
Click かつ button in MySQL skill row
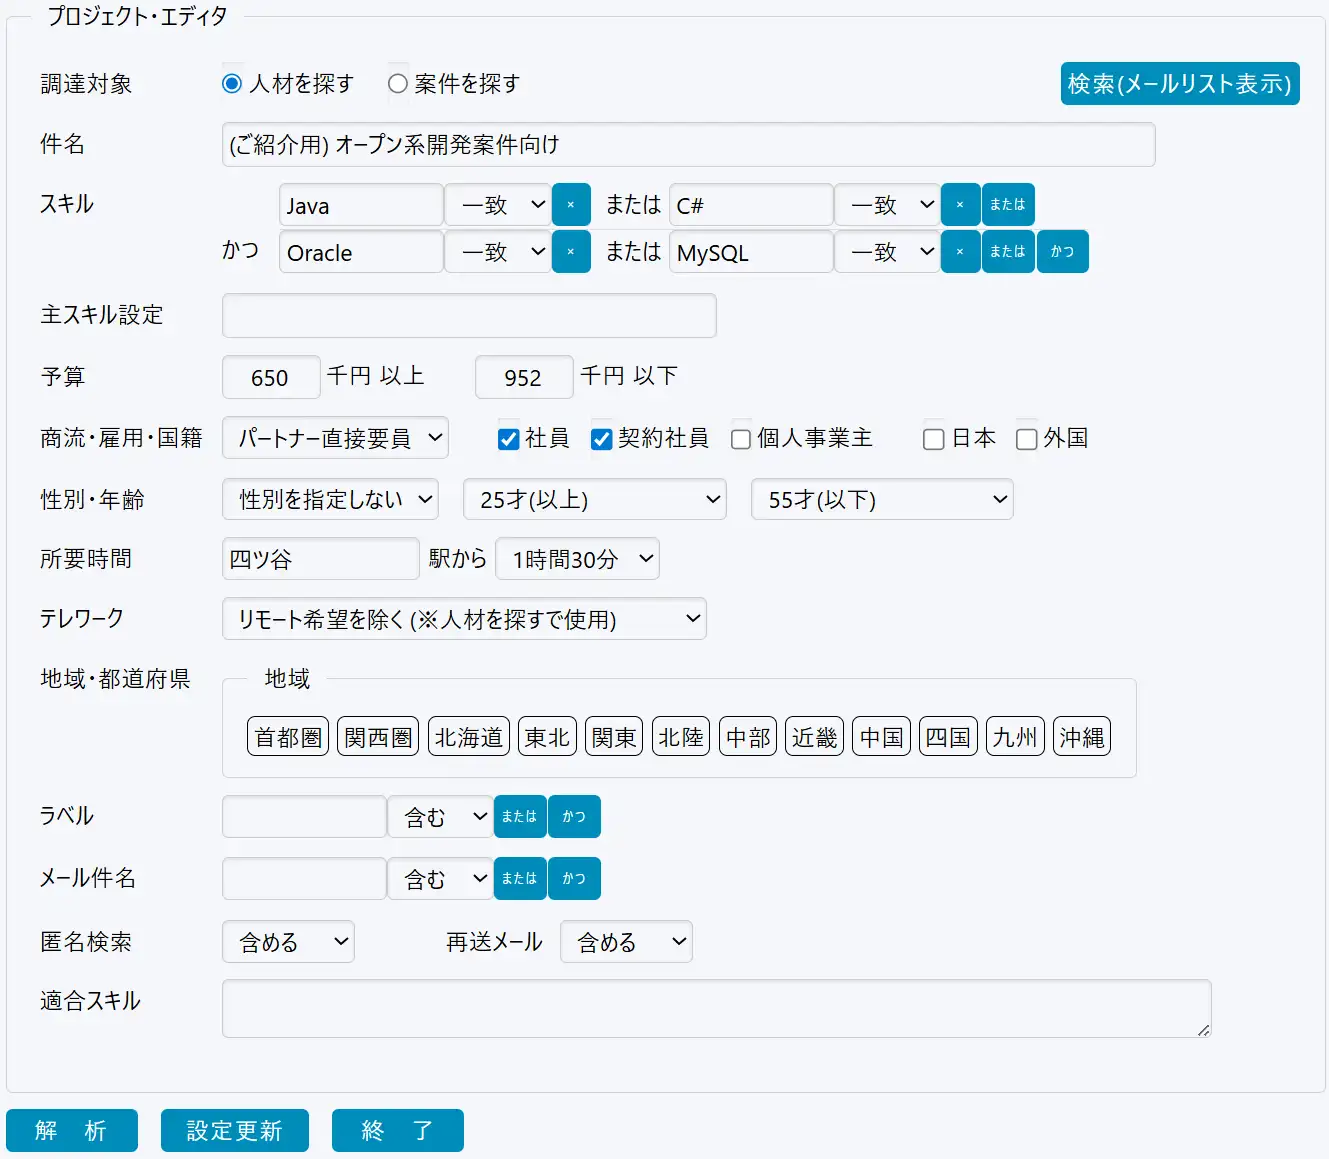[1062, 252]
